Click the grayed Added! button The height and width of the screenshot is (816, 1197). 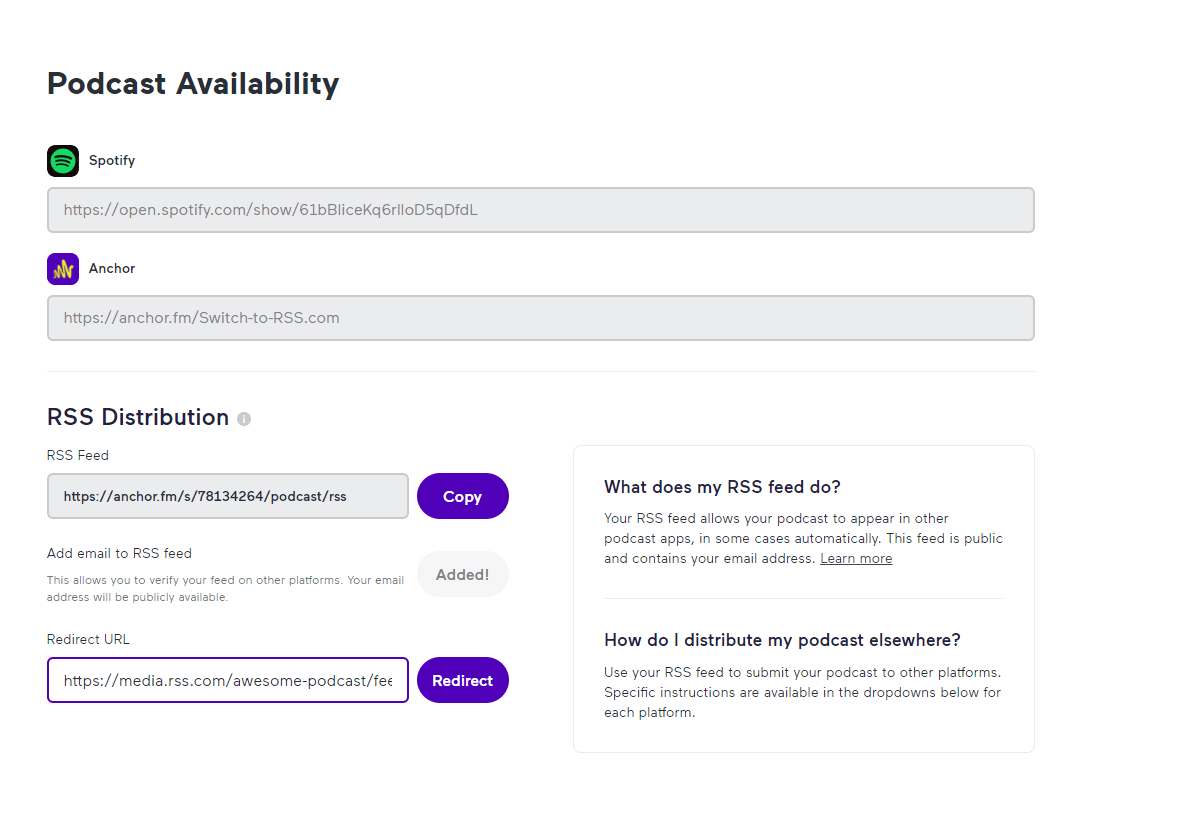(x=462, y=575)
